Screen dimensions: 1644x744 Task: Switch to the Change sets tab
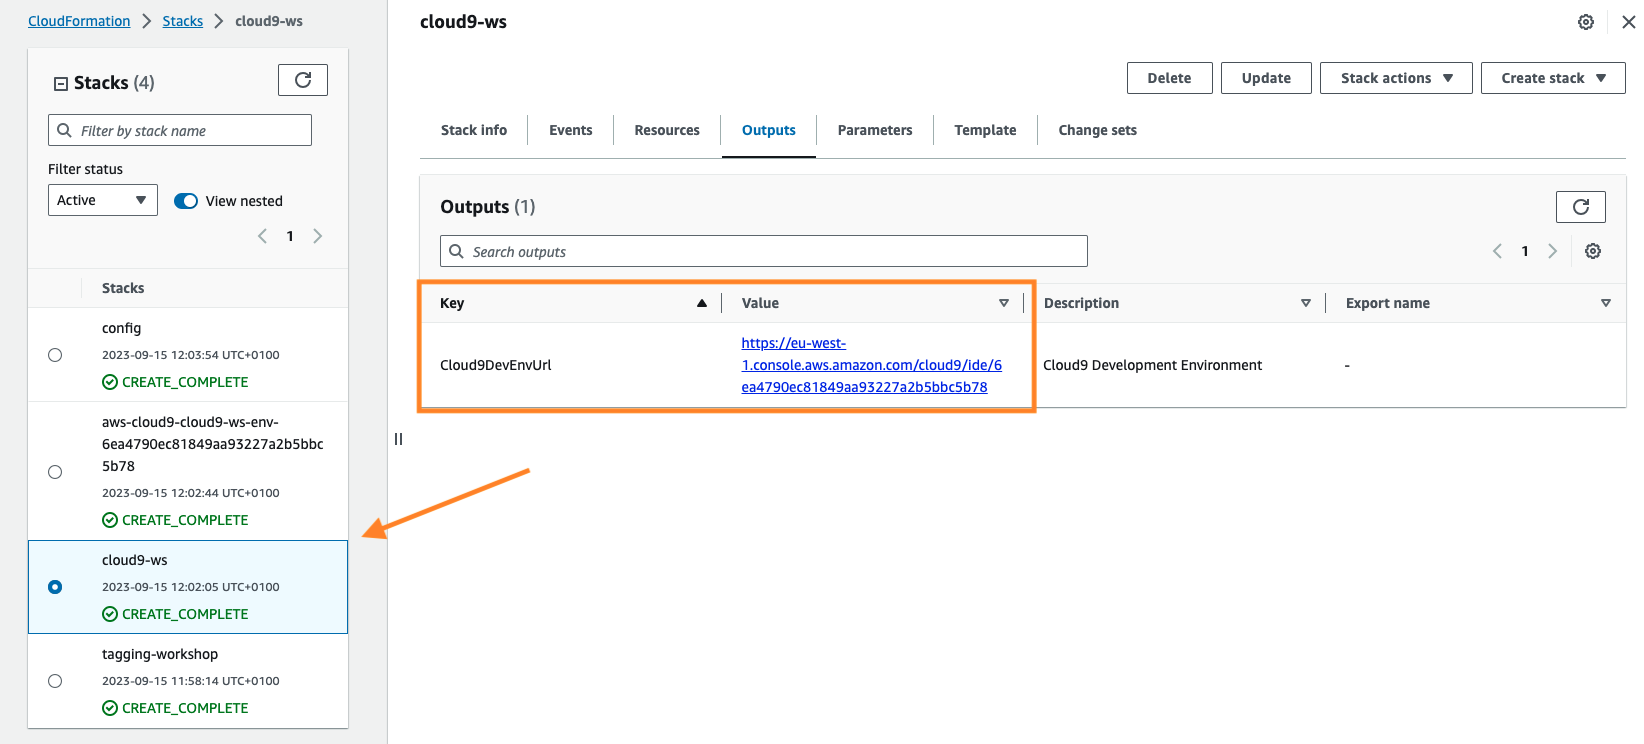coord(1097,130)
